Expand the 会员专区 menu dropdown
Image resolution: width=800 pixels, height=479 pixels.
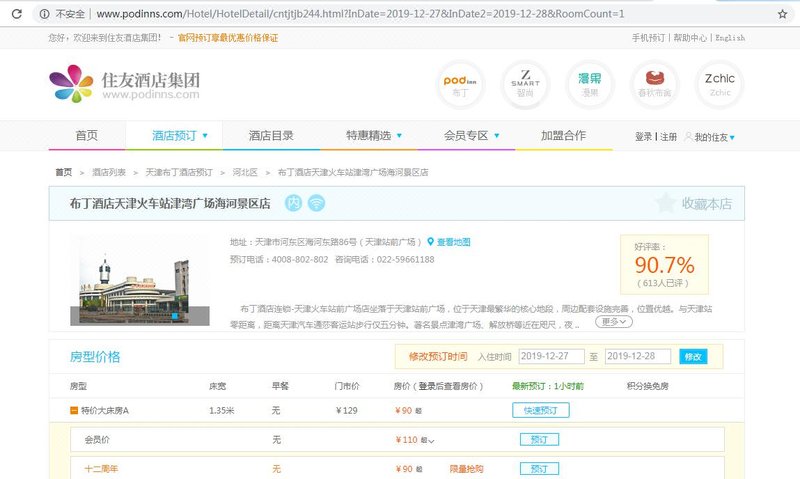[471, 136]
